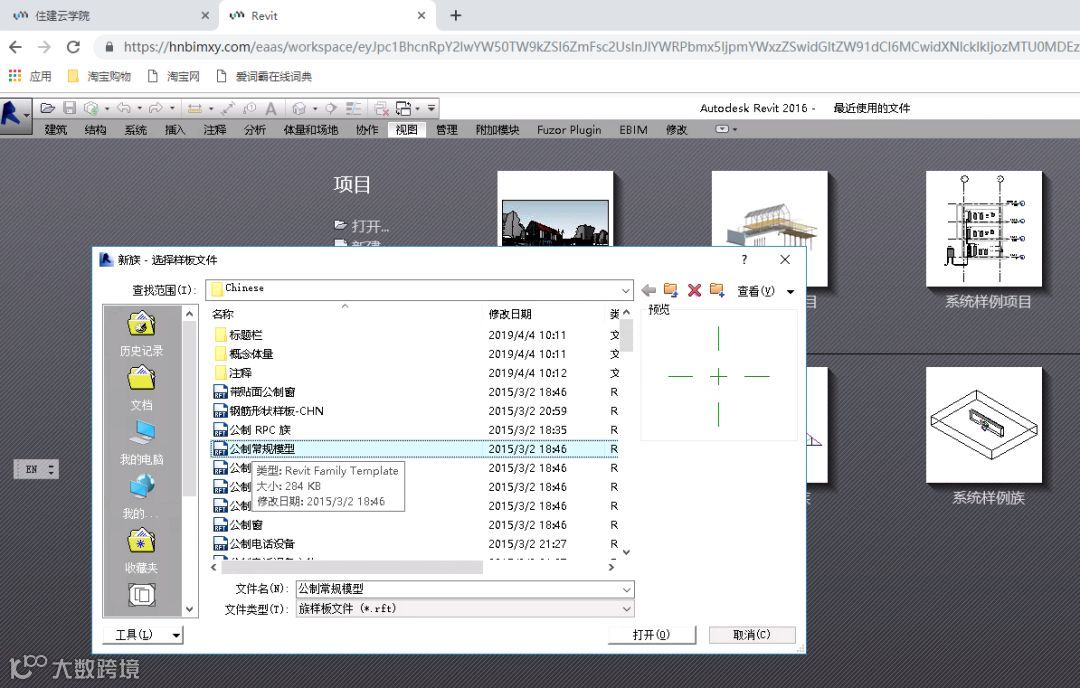Expand the 查找范围 Chinese folder dropdown
The image size is (1080, 688).
tap(625, 290)
